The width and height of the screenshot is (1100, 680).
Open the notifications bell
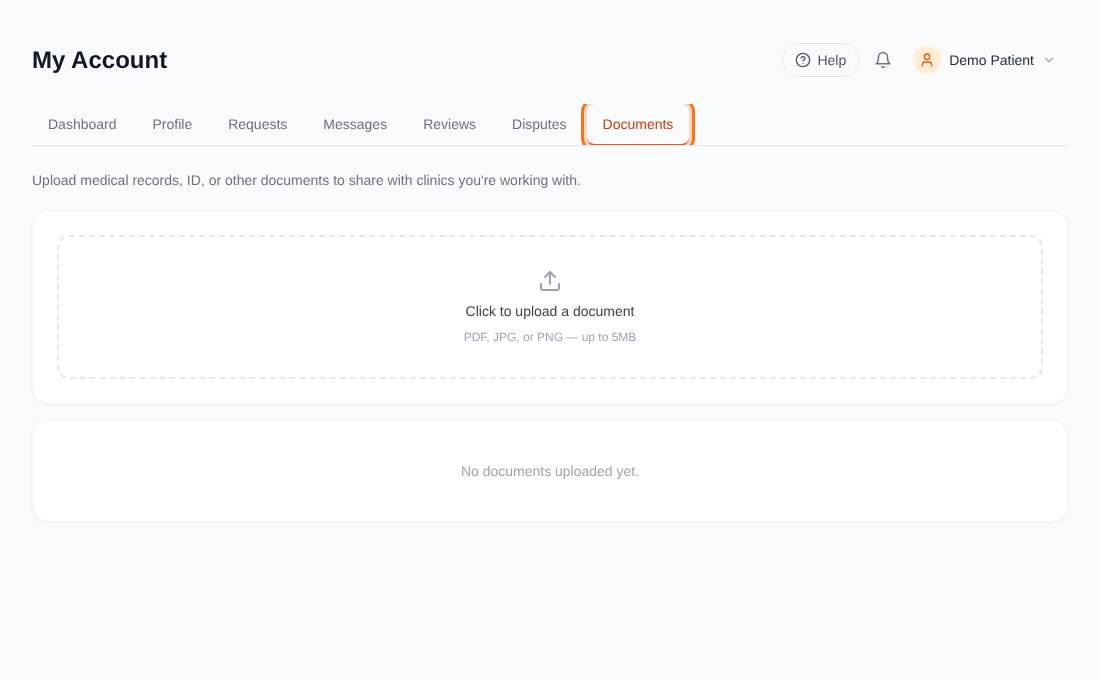coord(883,60)
